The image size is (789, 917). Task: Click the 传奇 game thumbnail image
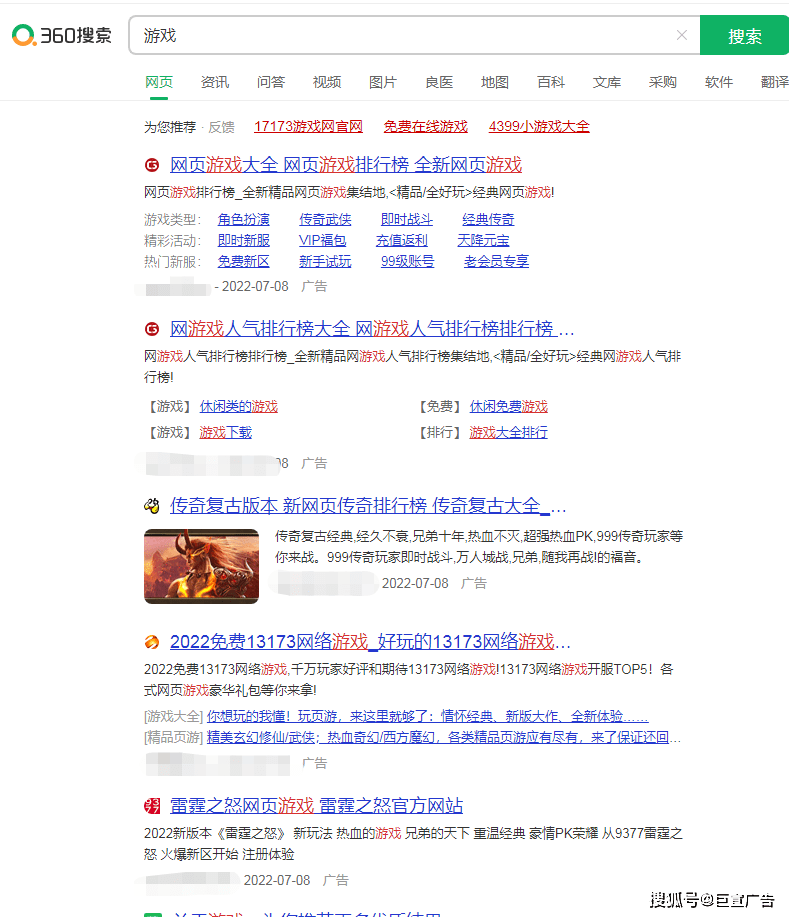point(202,566)
